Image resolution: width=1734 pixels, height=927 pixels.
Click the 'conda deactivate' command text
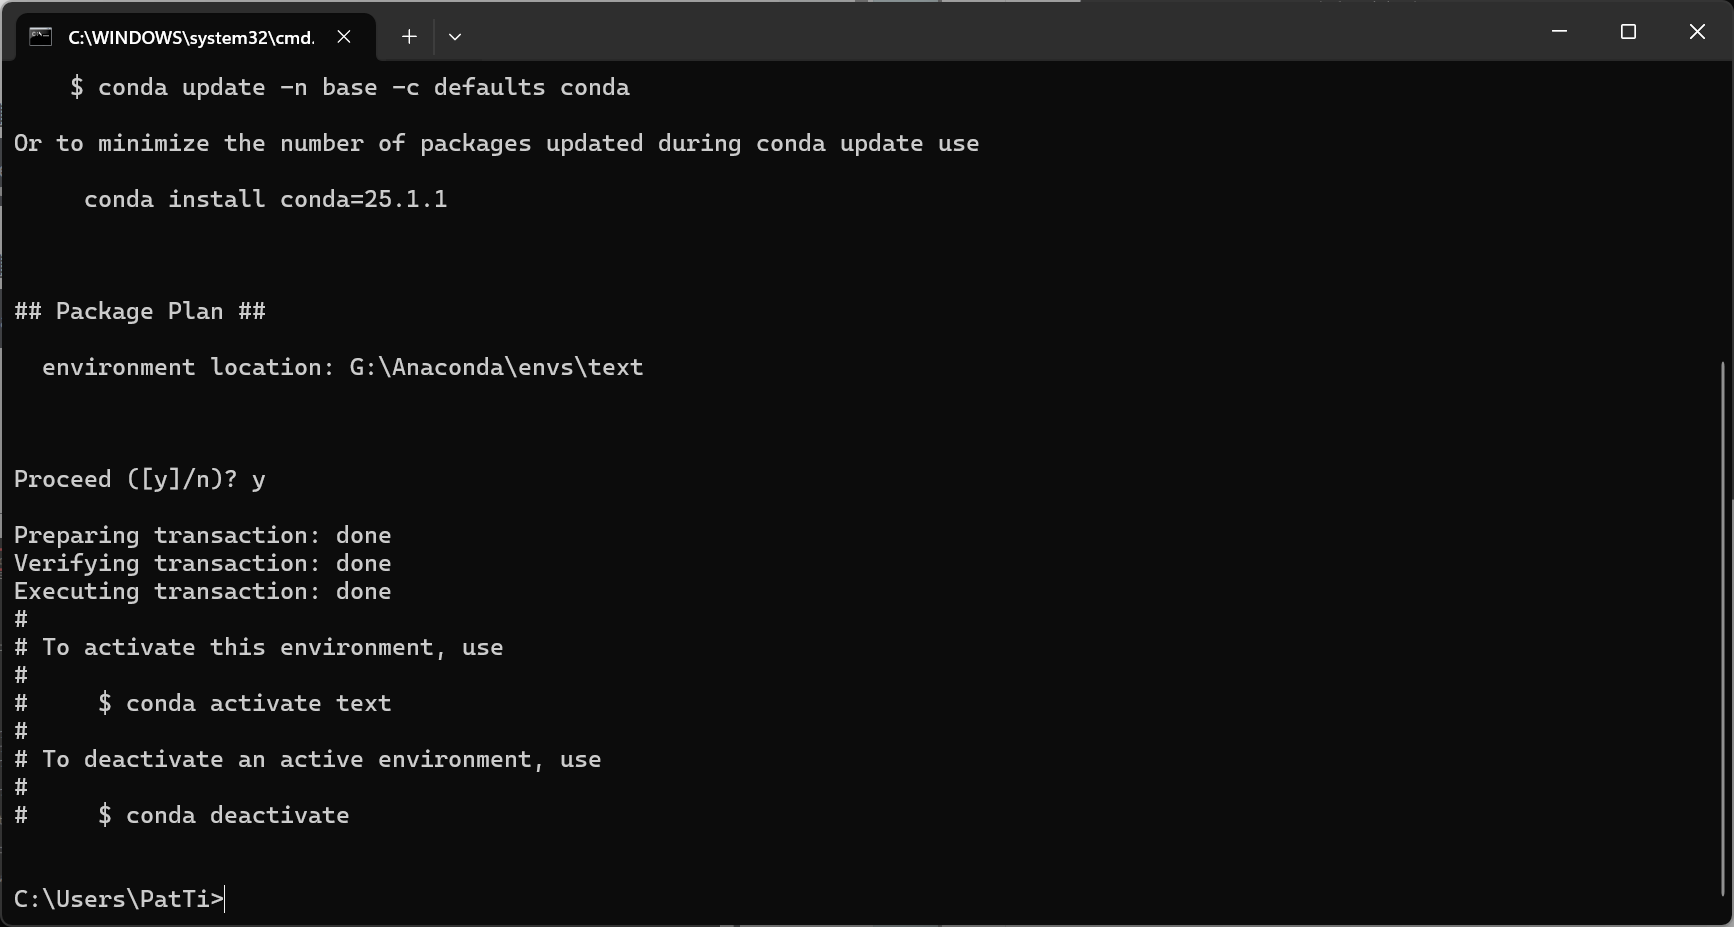(238, 815)
